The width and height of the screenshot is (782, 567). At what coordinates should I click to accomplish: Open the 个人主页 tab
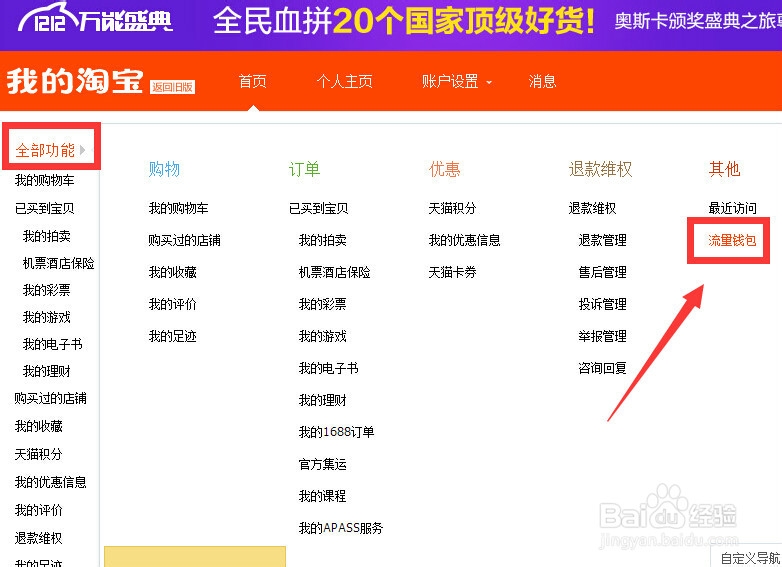point(345,81)
